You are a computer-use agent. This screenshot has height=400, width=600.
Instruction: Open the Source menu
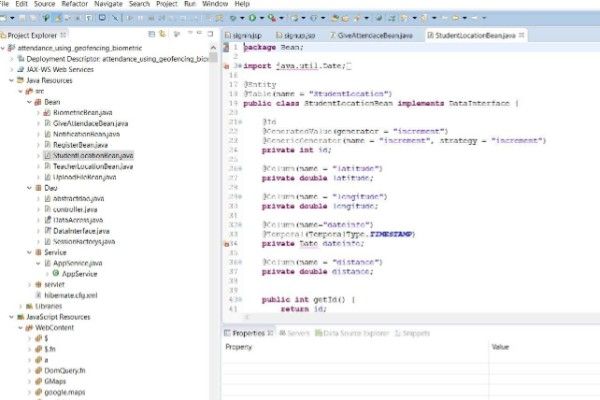click(44, 4)
